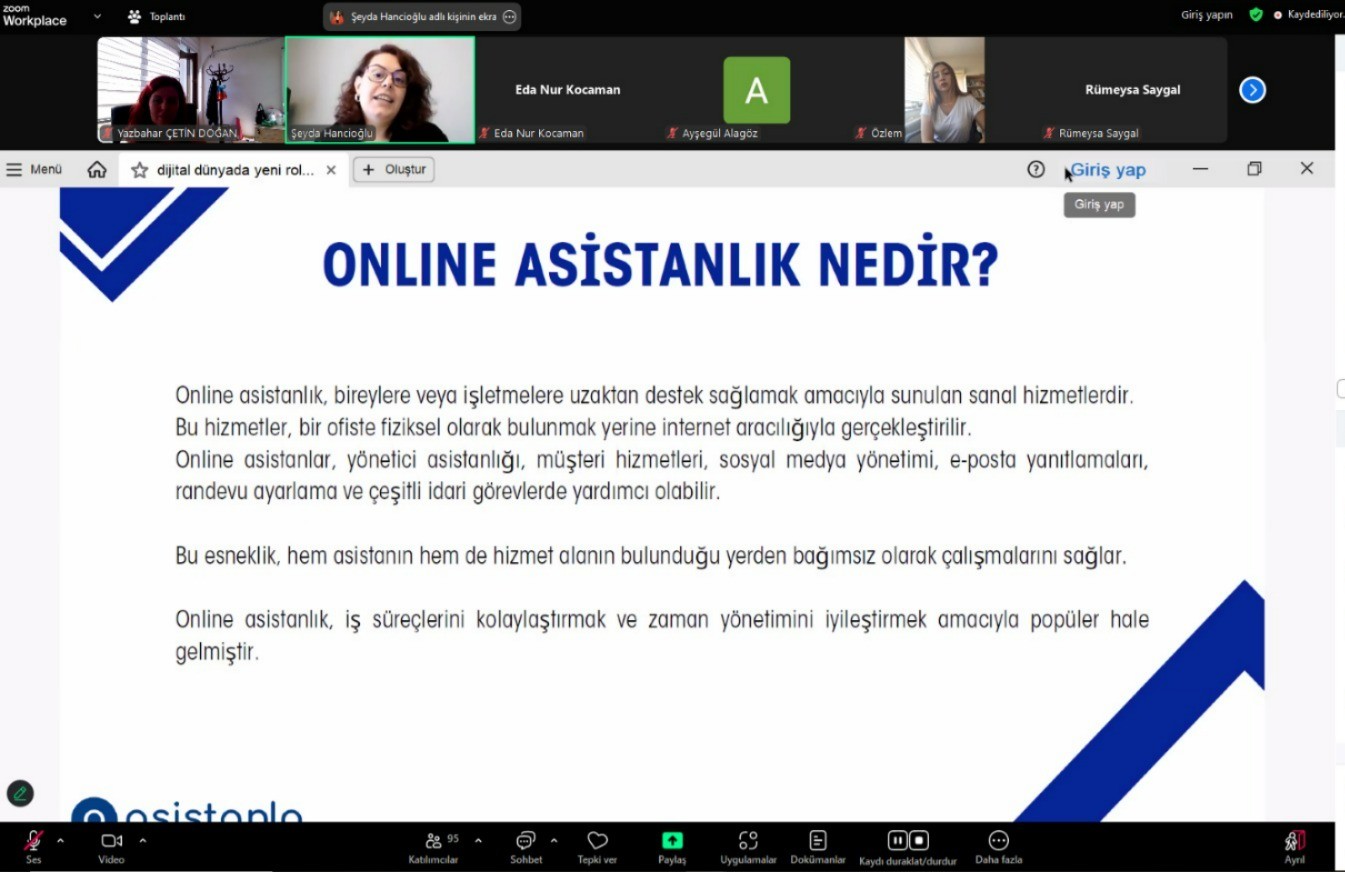1345x872 pixels.
Task: Click the Tepki ver reactions heart icon
Action: [x=597, y=841]
